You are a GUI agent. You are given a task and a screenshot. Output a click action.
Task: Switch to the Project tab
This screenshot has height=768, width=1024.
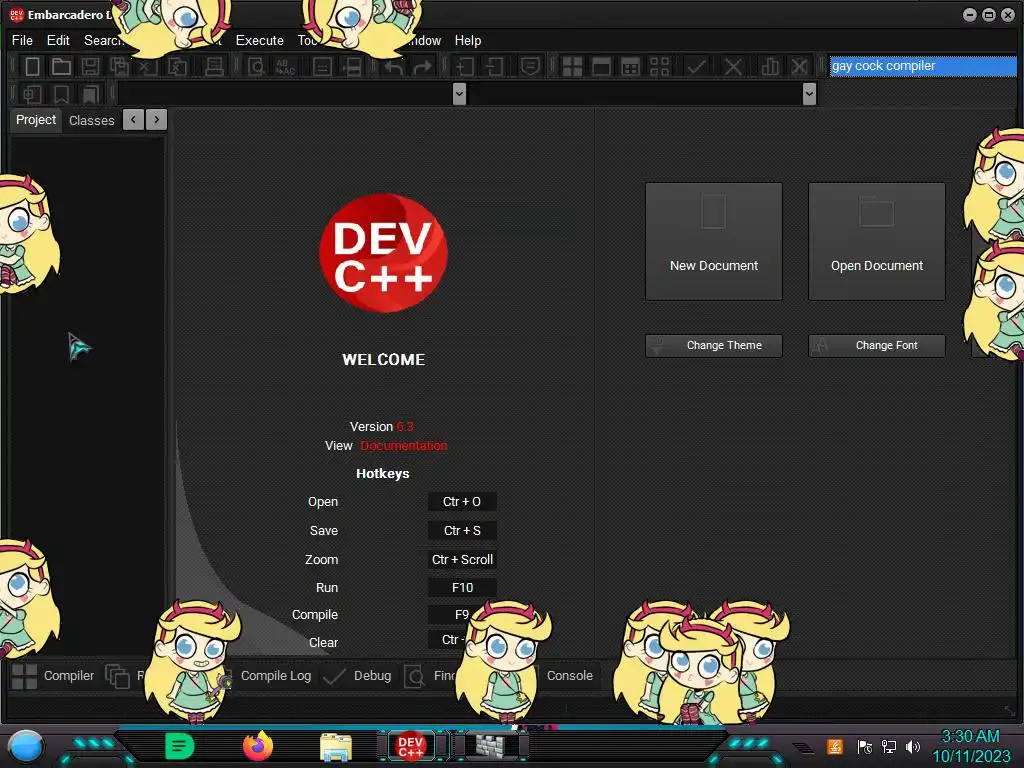click(36, 120)
